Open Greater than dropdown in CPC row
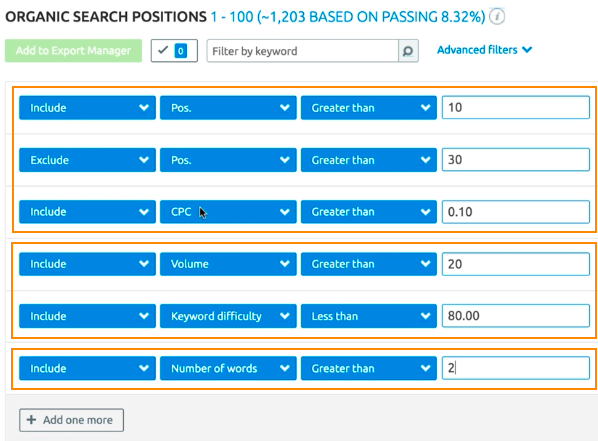This screenshot has width=598, height=441. (369, 212)
